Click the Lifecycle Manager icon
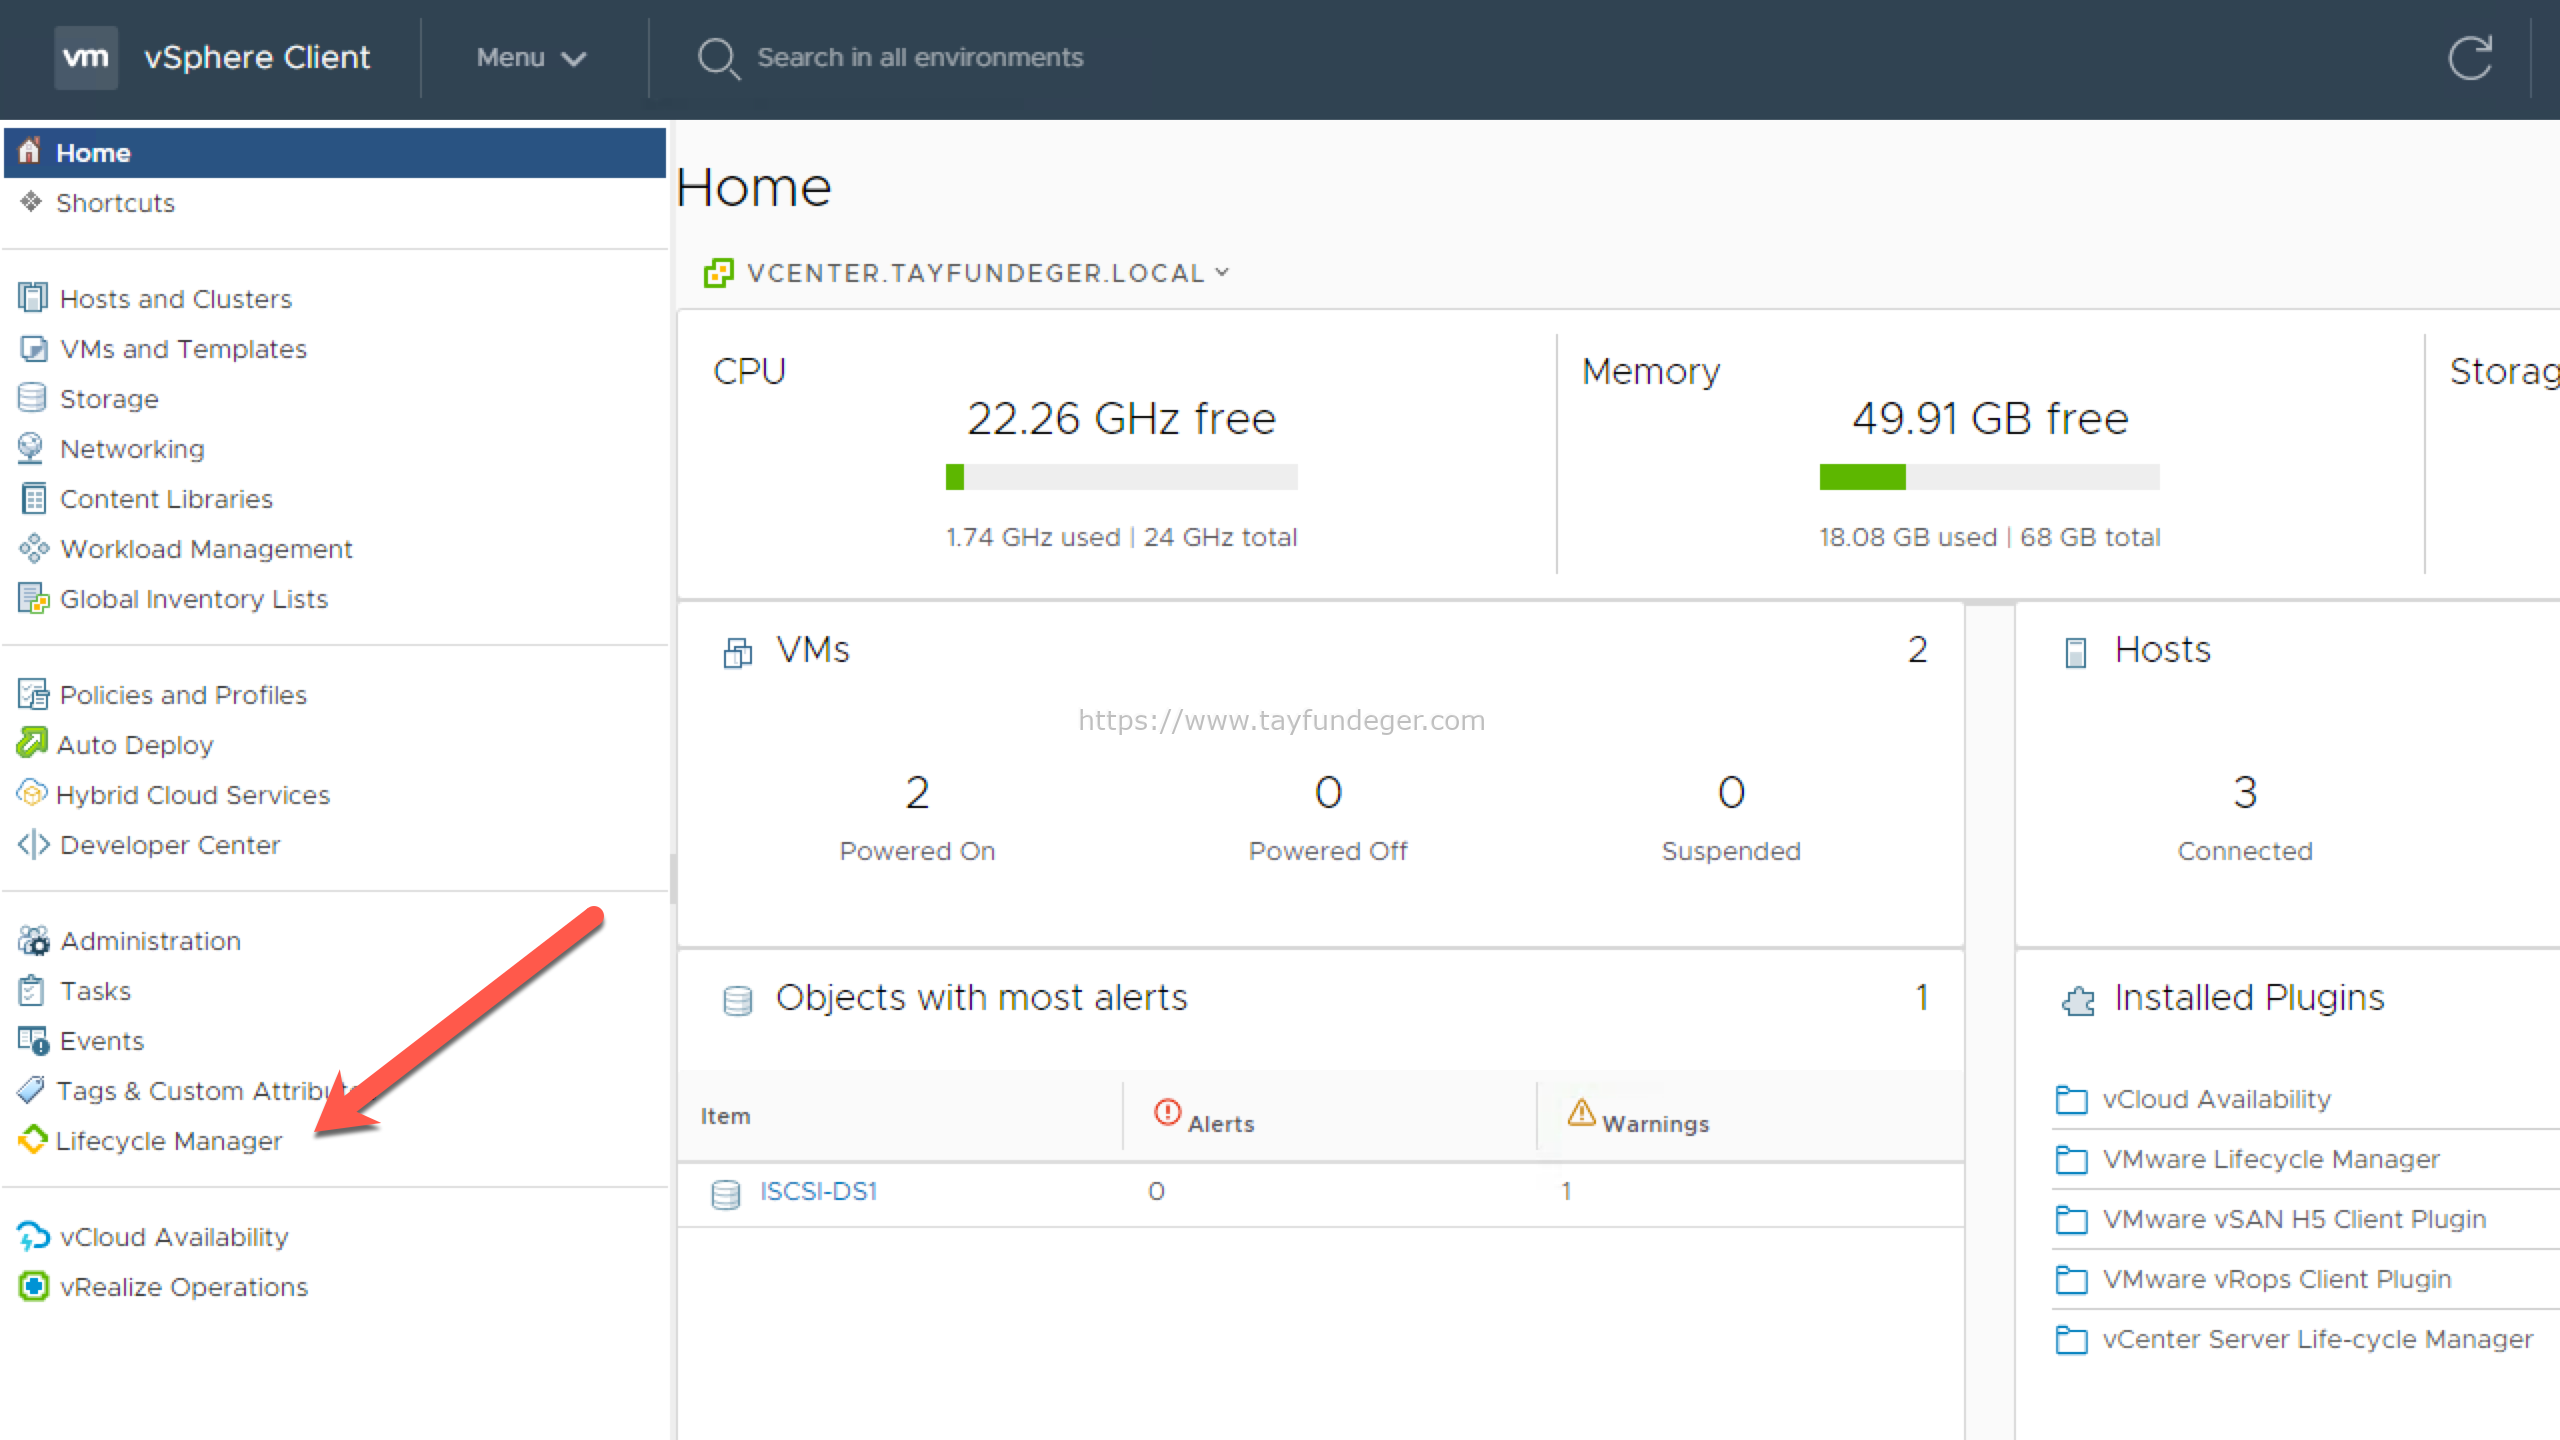 (x=32, y=1139)
